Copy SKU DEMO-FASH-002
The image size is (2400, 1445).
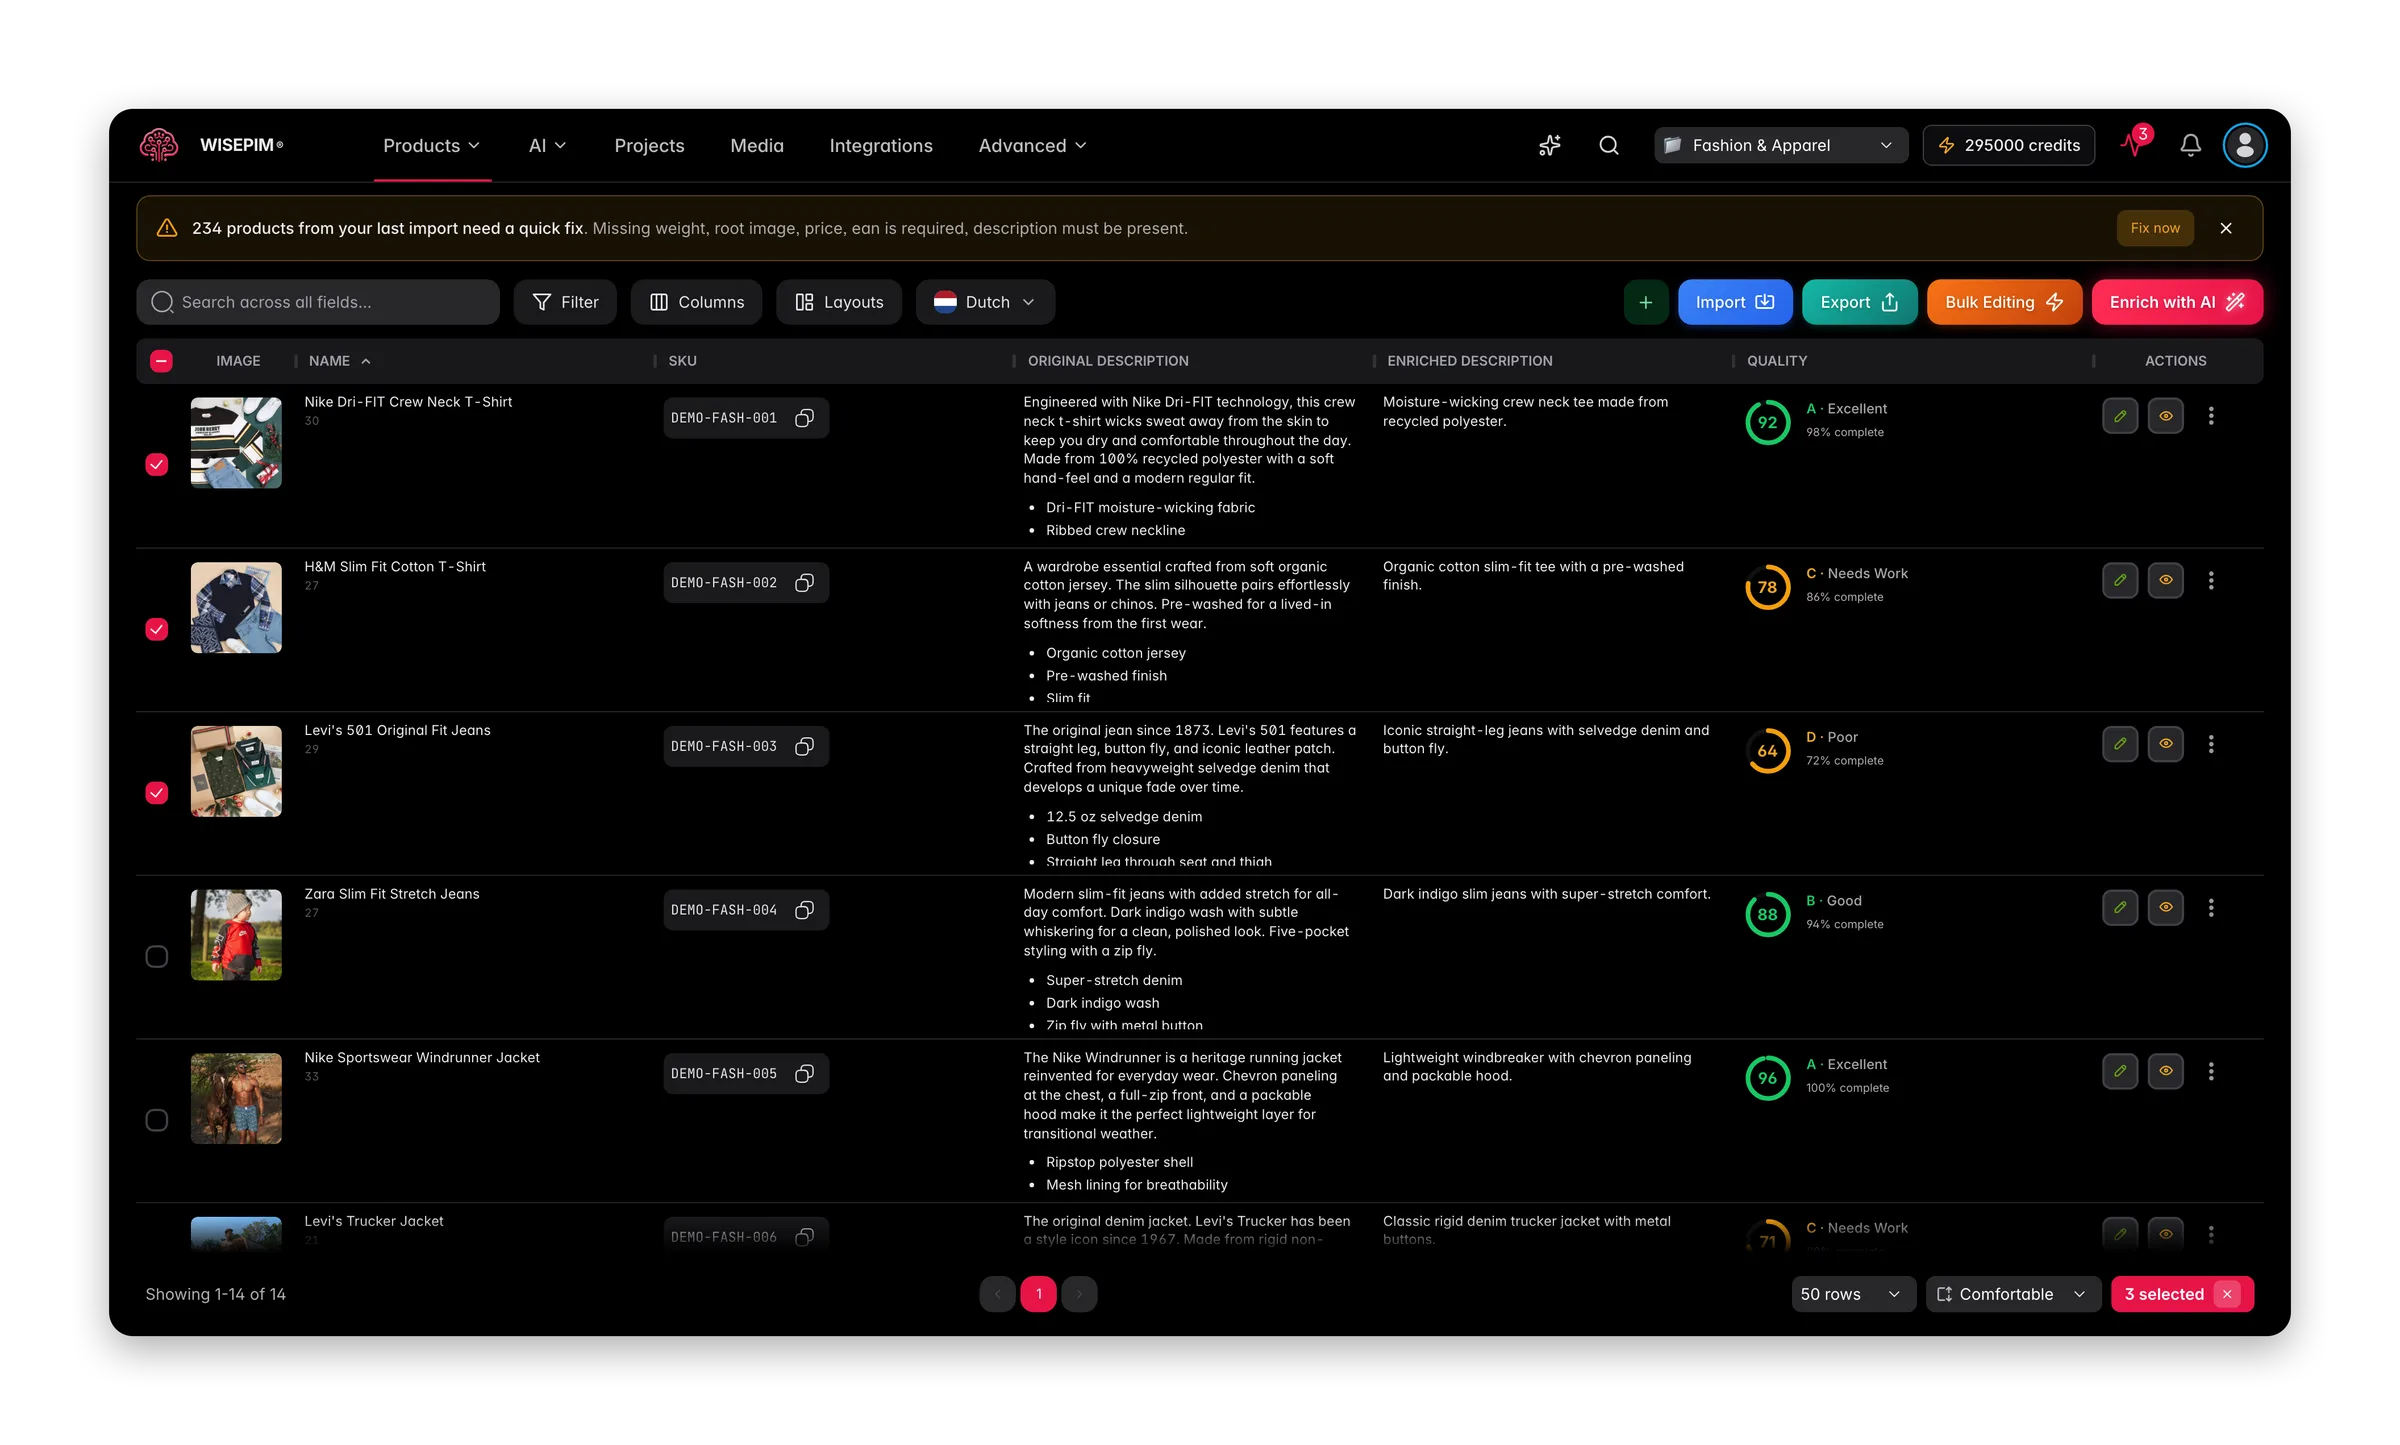804,583
